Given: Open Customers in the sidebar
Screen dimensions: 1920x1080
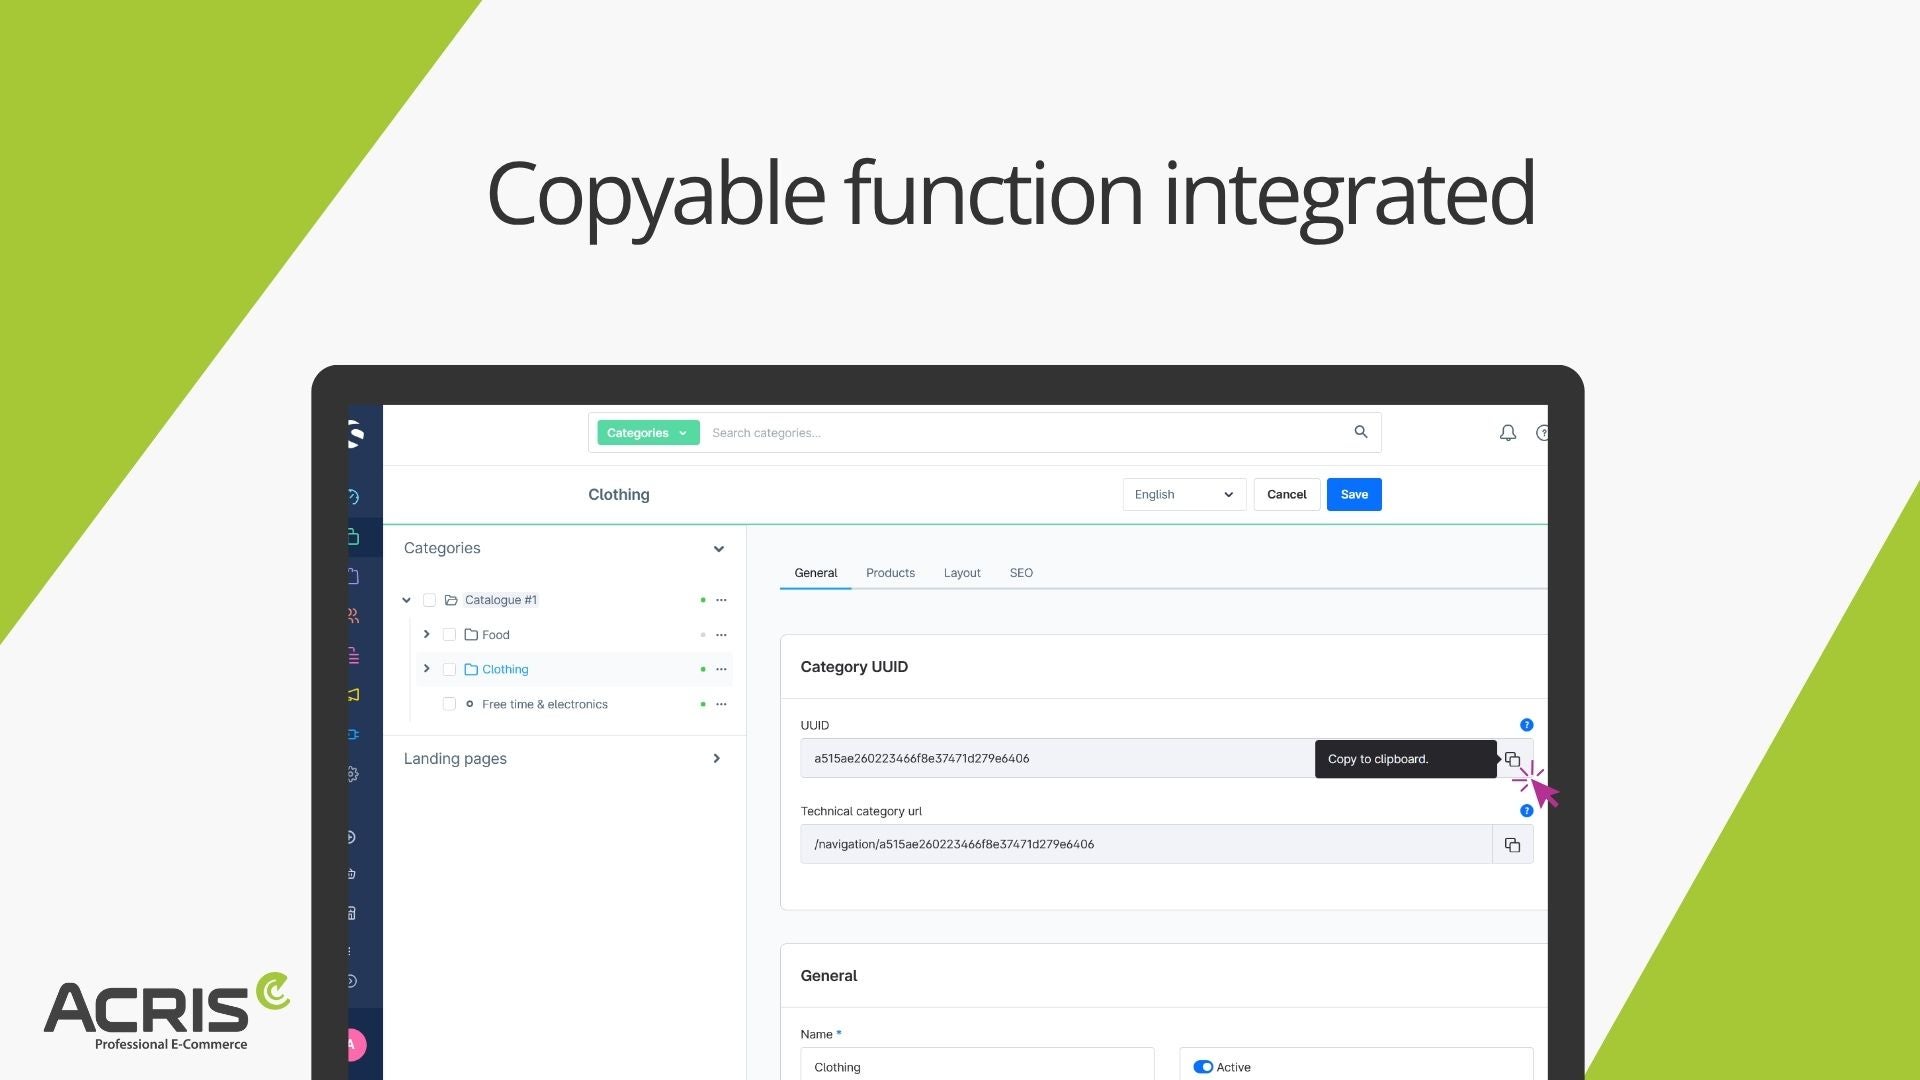Looking at the screenshot, I should [354, 616].
